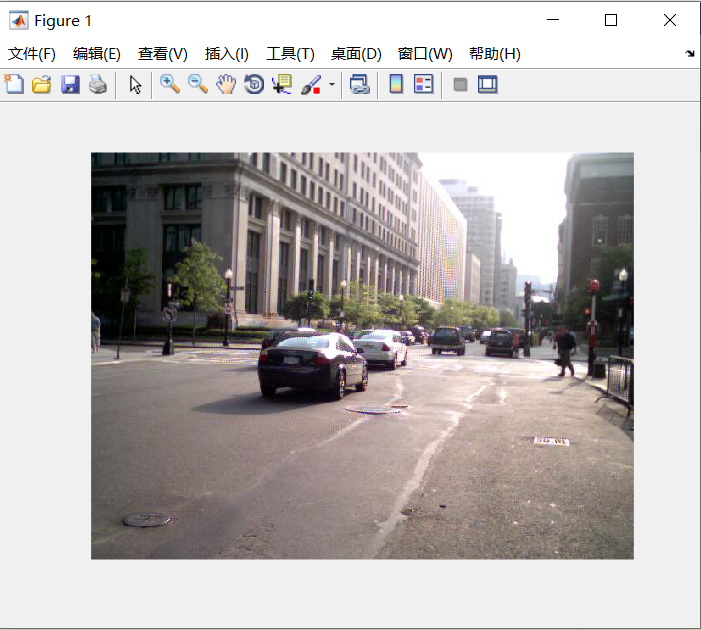
Task: Activate the Brush data tool
Action: [x=311, y=84]
